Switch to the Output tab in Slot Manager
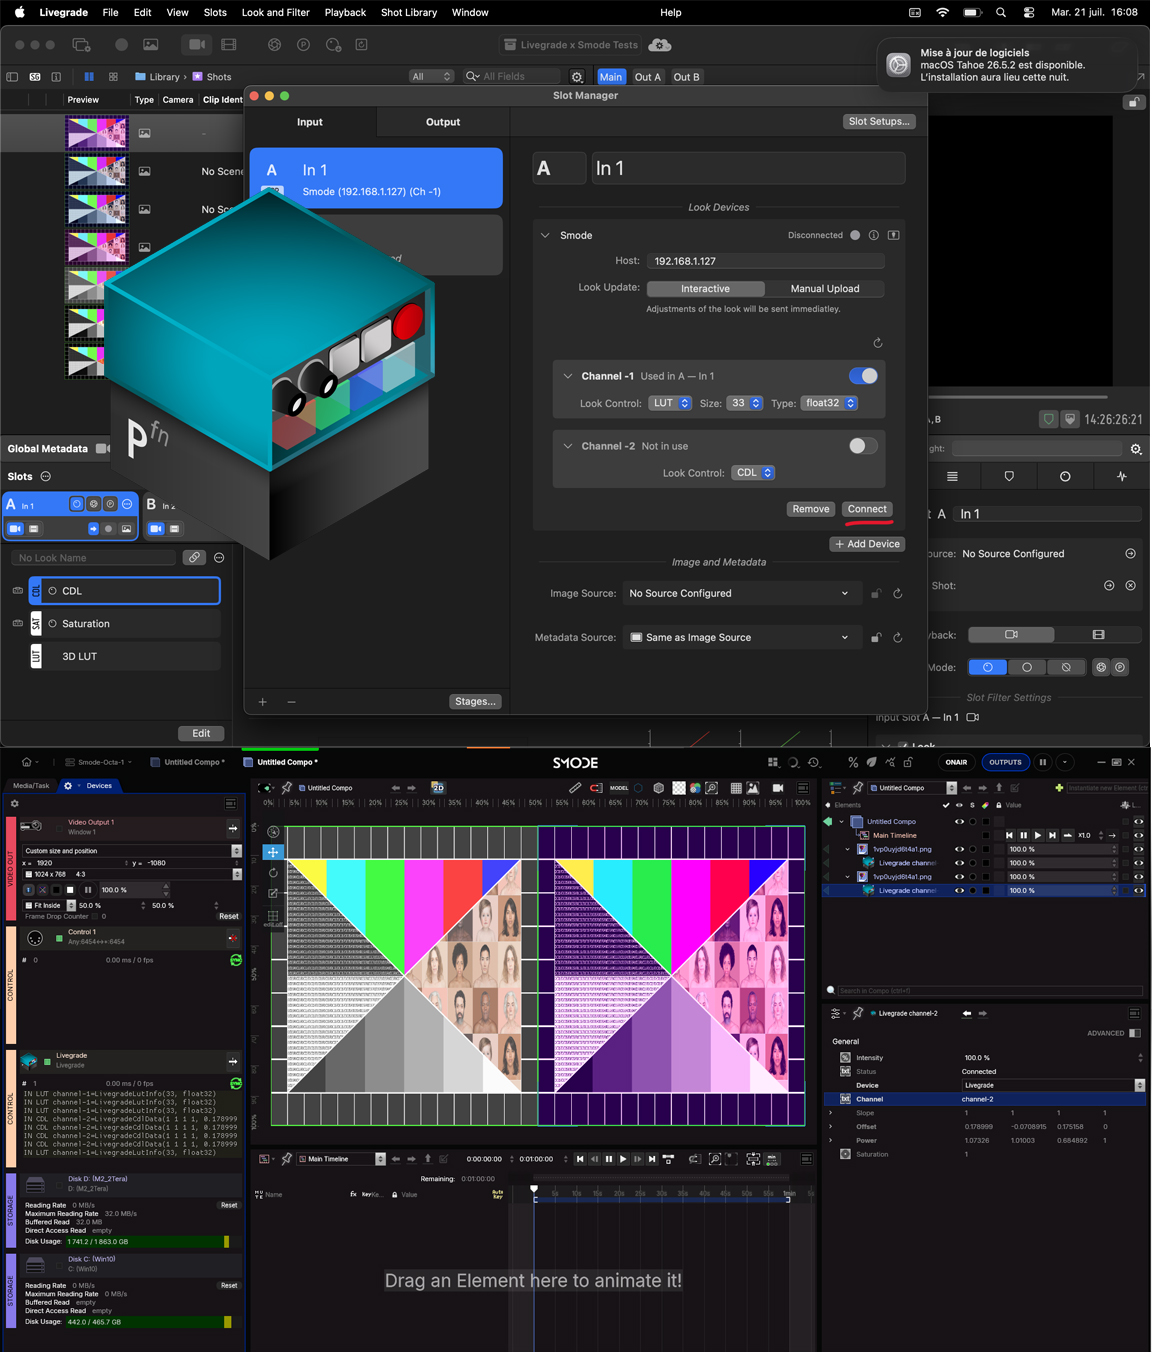The width and height of the screenshot is (1152, 1352). pos(443,122)
